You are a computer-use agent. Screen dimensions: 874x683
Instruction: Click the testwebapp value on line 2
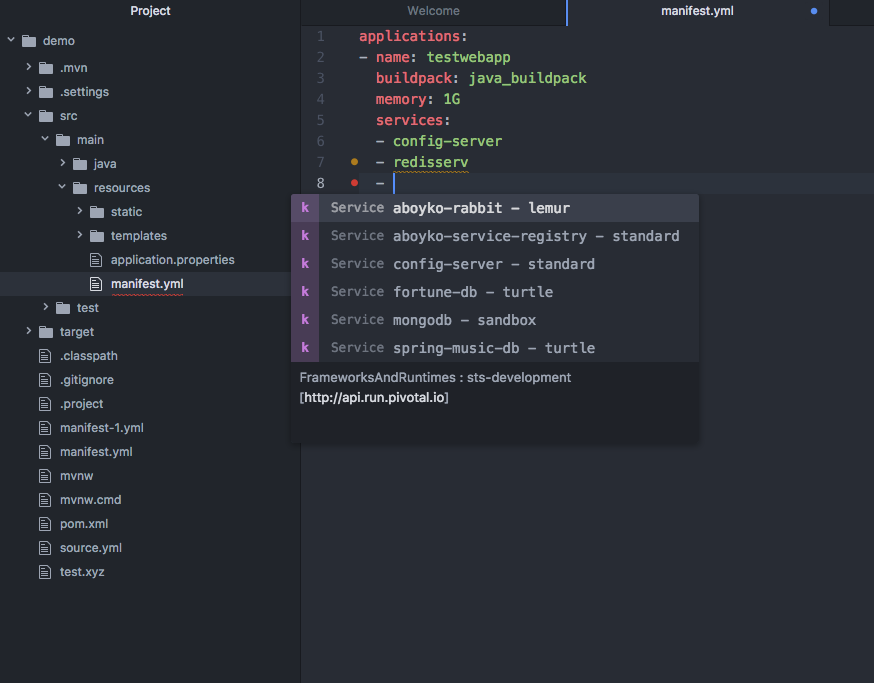(468, 57)
